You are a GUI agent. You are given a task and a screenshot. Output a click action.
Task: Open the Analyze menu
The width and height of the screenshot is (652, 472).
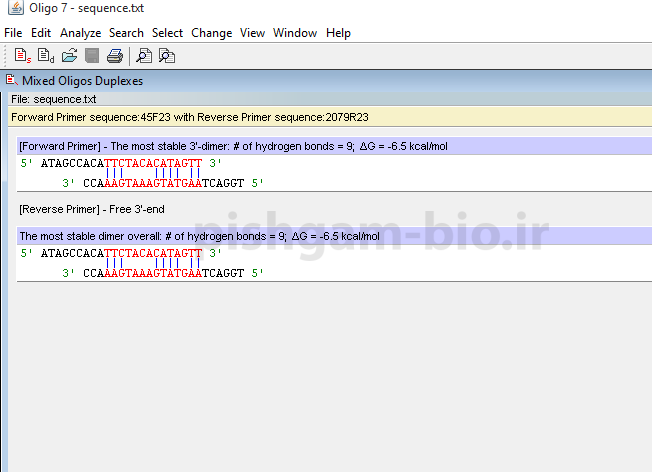tap(80, 33)
